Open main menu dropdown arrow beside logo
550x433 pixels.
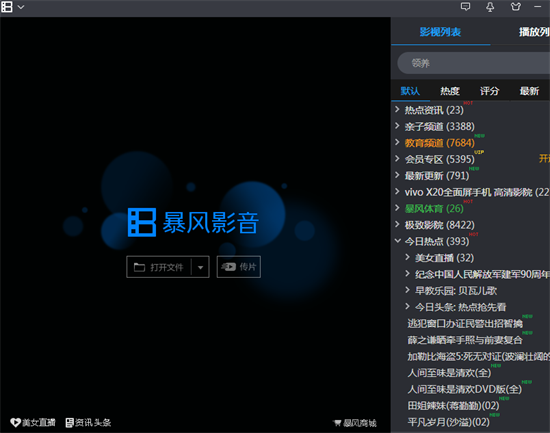pos(21,7)
